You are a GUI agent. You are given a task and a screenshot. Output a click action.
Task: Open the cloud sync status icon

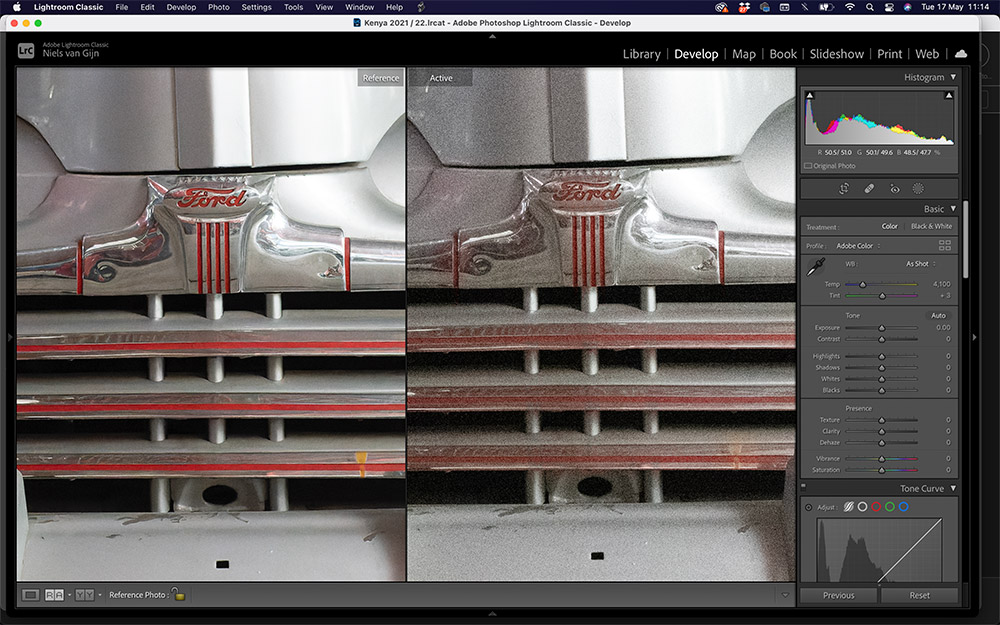[x=961, y=54]
